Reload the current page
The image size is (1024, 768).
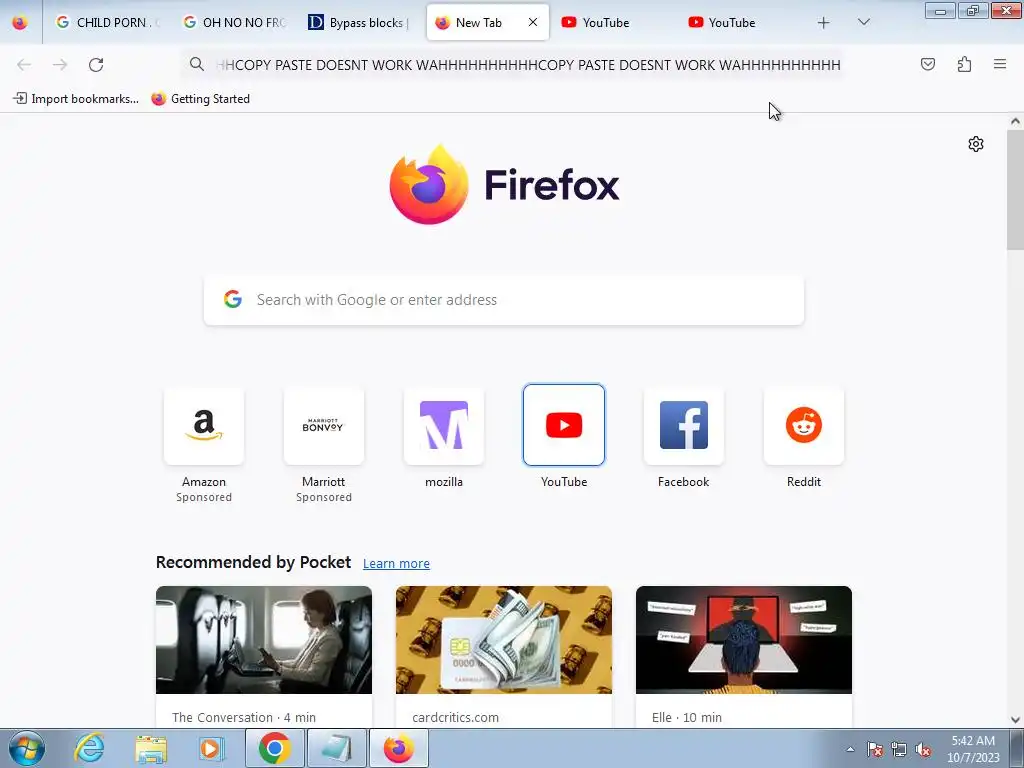tap(96, 65)
